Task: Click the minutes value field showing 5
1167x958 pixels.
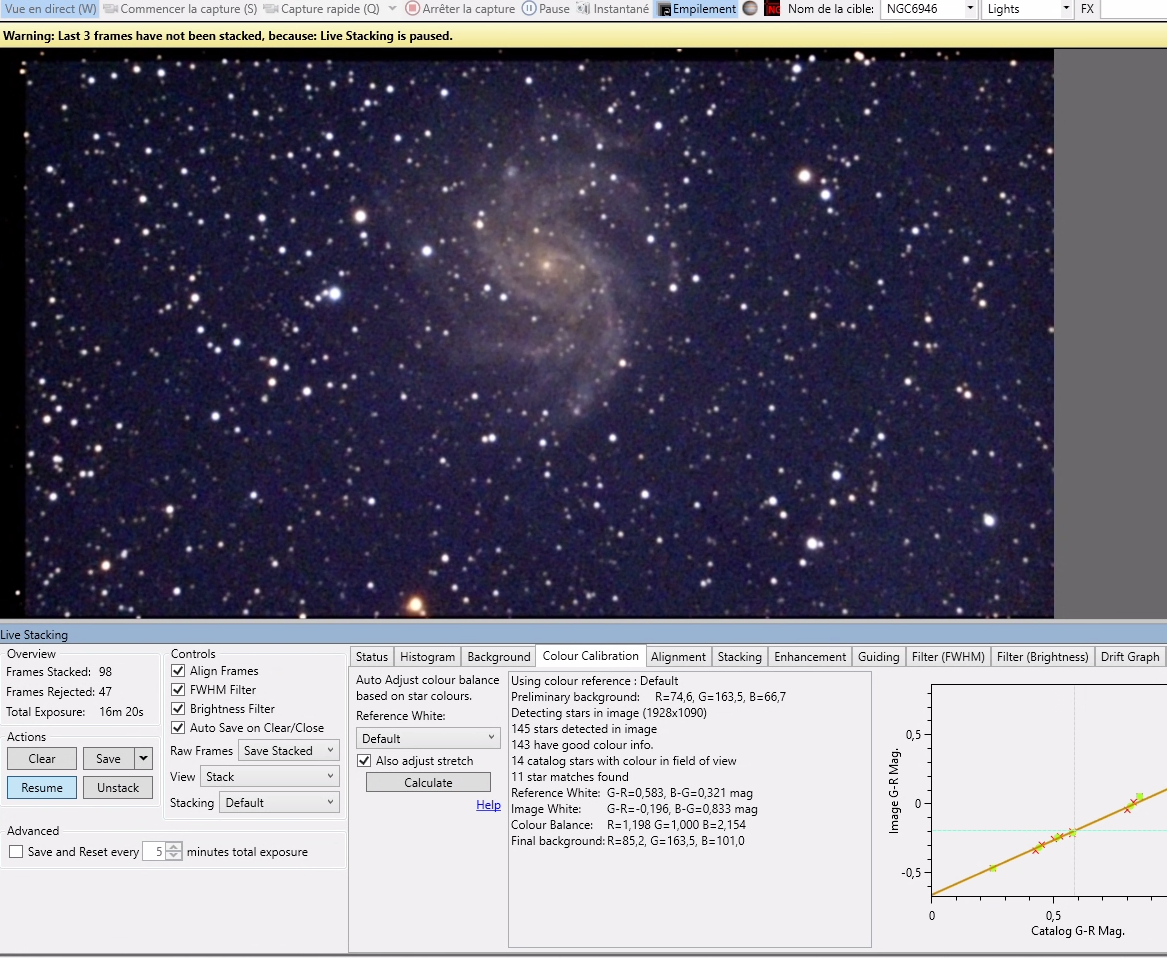Action: [154, 852]
